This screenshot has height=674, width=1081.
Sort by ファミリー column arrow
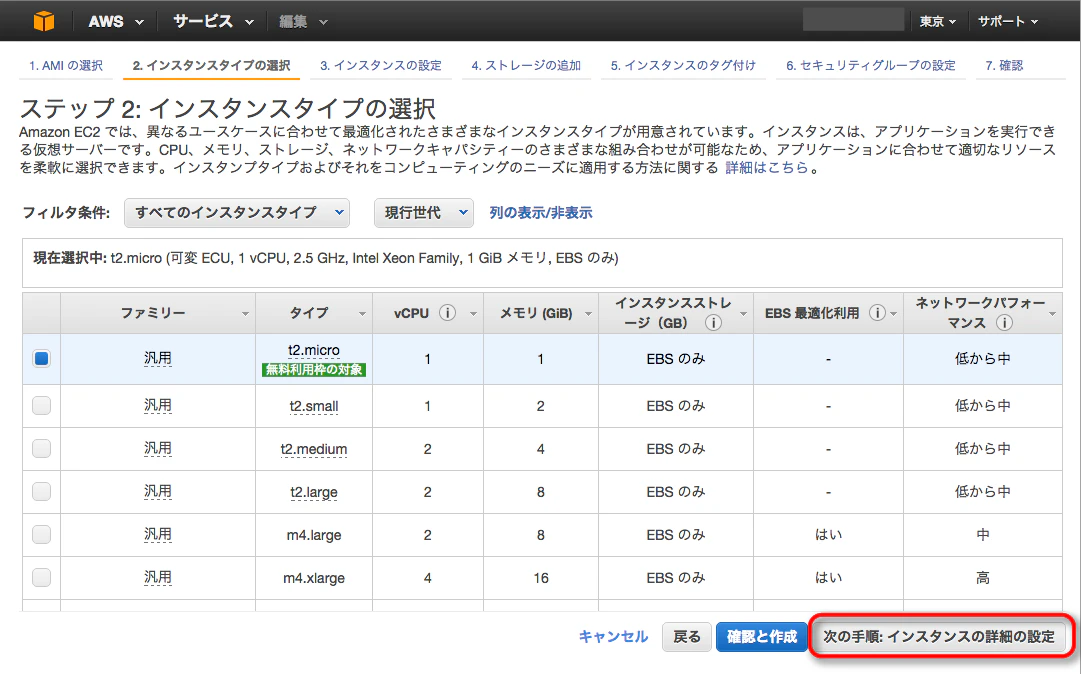tap(245, 314)
